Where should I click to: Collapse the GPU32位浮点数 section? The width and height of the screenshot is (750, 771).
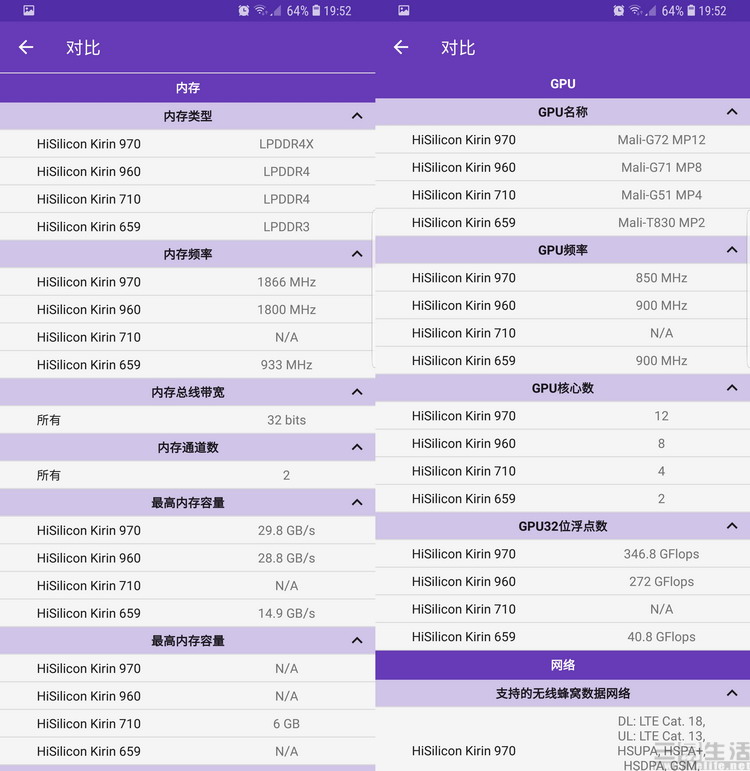point(732,526)
